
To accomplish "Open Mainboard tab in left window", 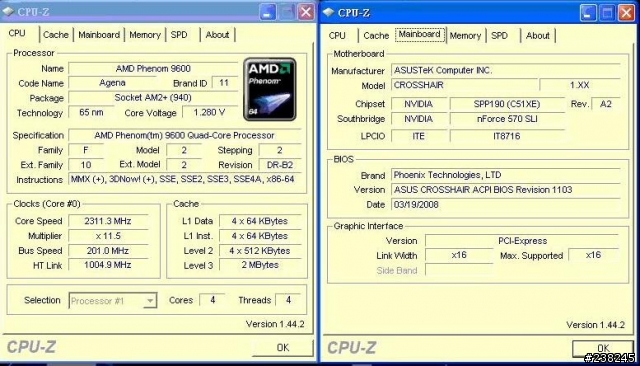I will [x=99, y=35].
